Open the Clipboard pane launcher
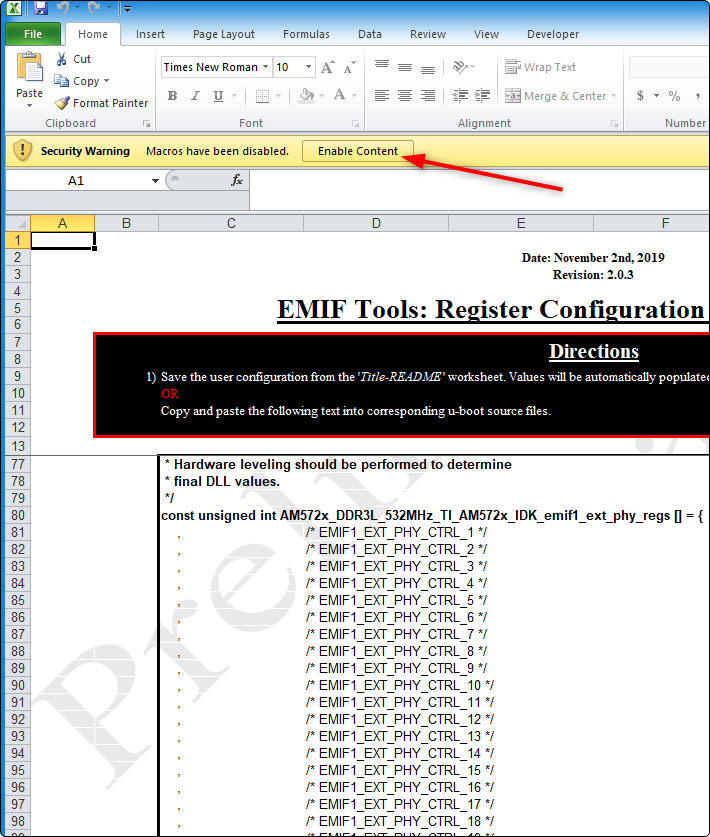The image size is (710, 837). (x=146, y=124)
